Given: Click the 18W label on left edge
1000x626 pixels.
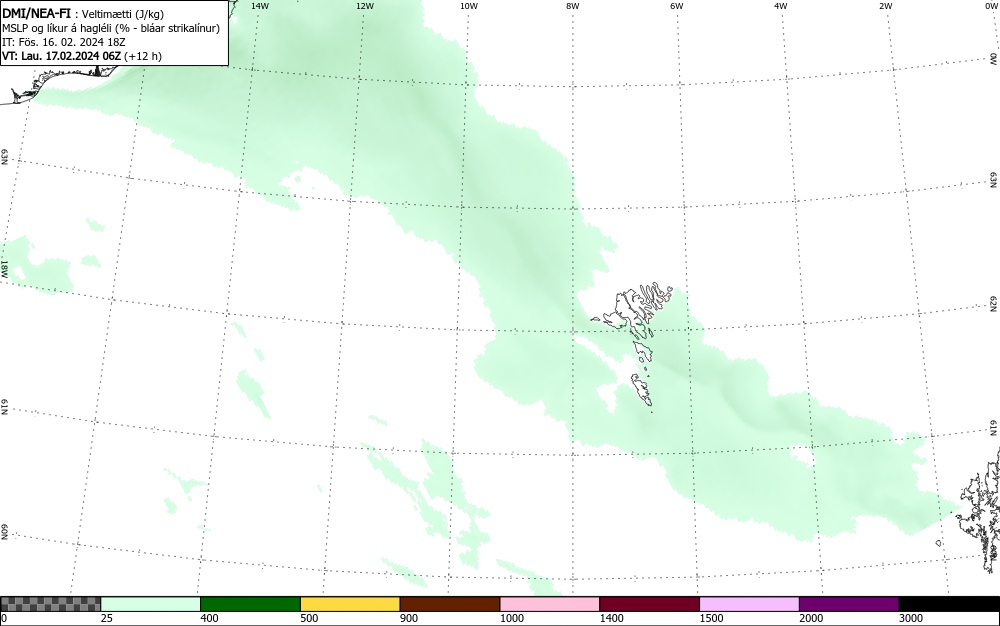Looking at the screenshot, I should 5,268.
